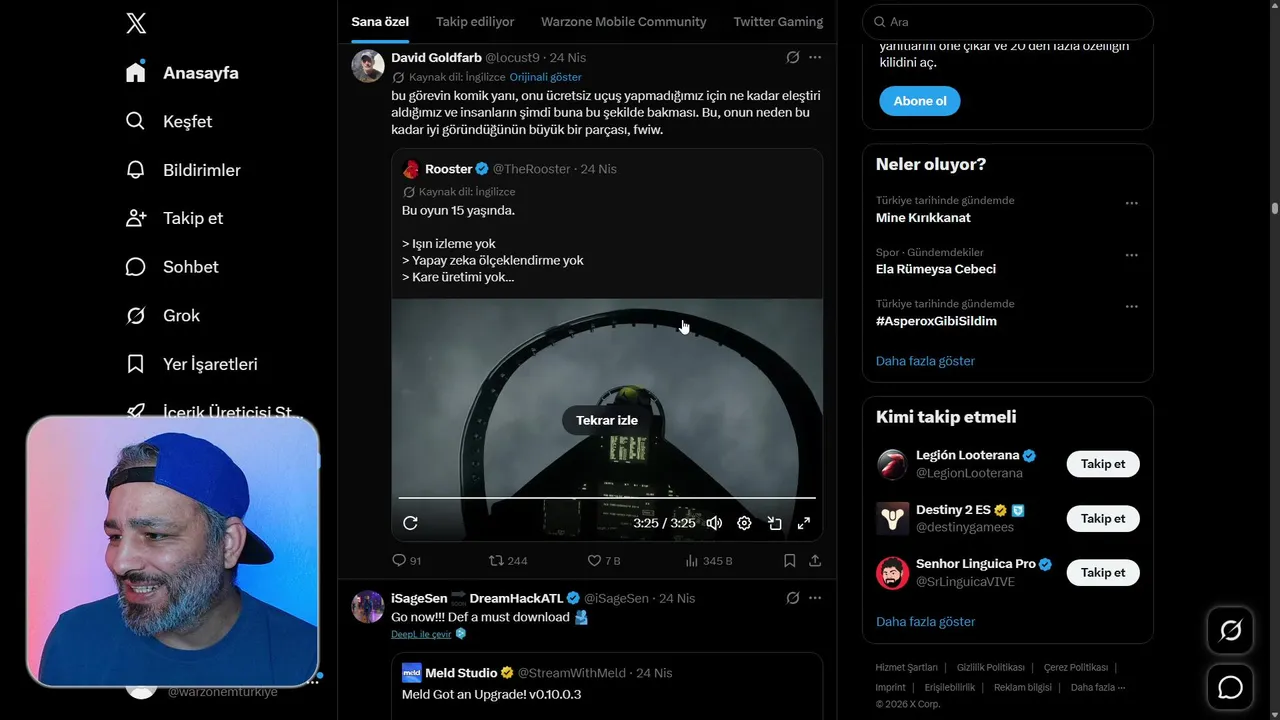Expand Daha fazla footer menu
Image resolution: width=1280 pixels, height=720 pixels.
[1098, 688]
